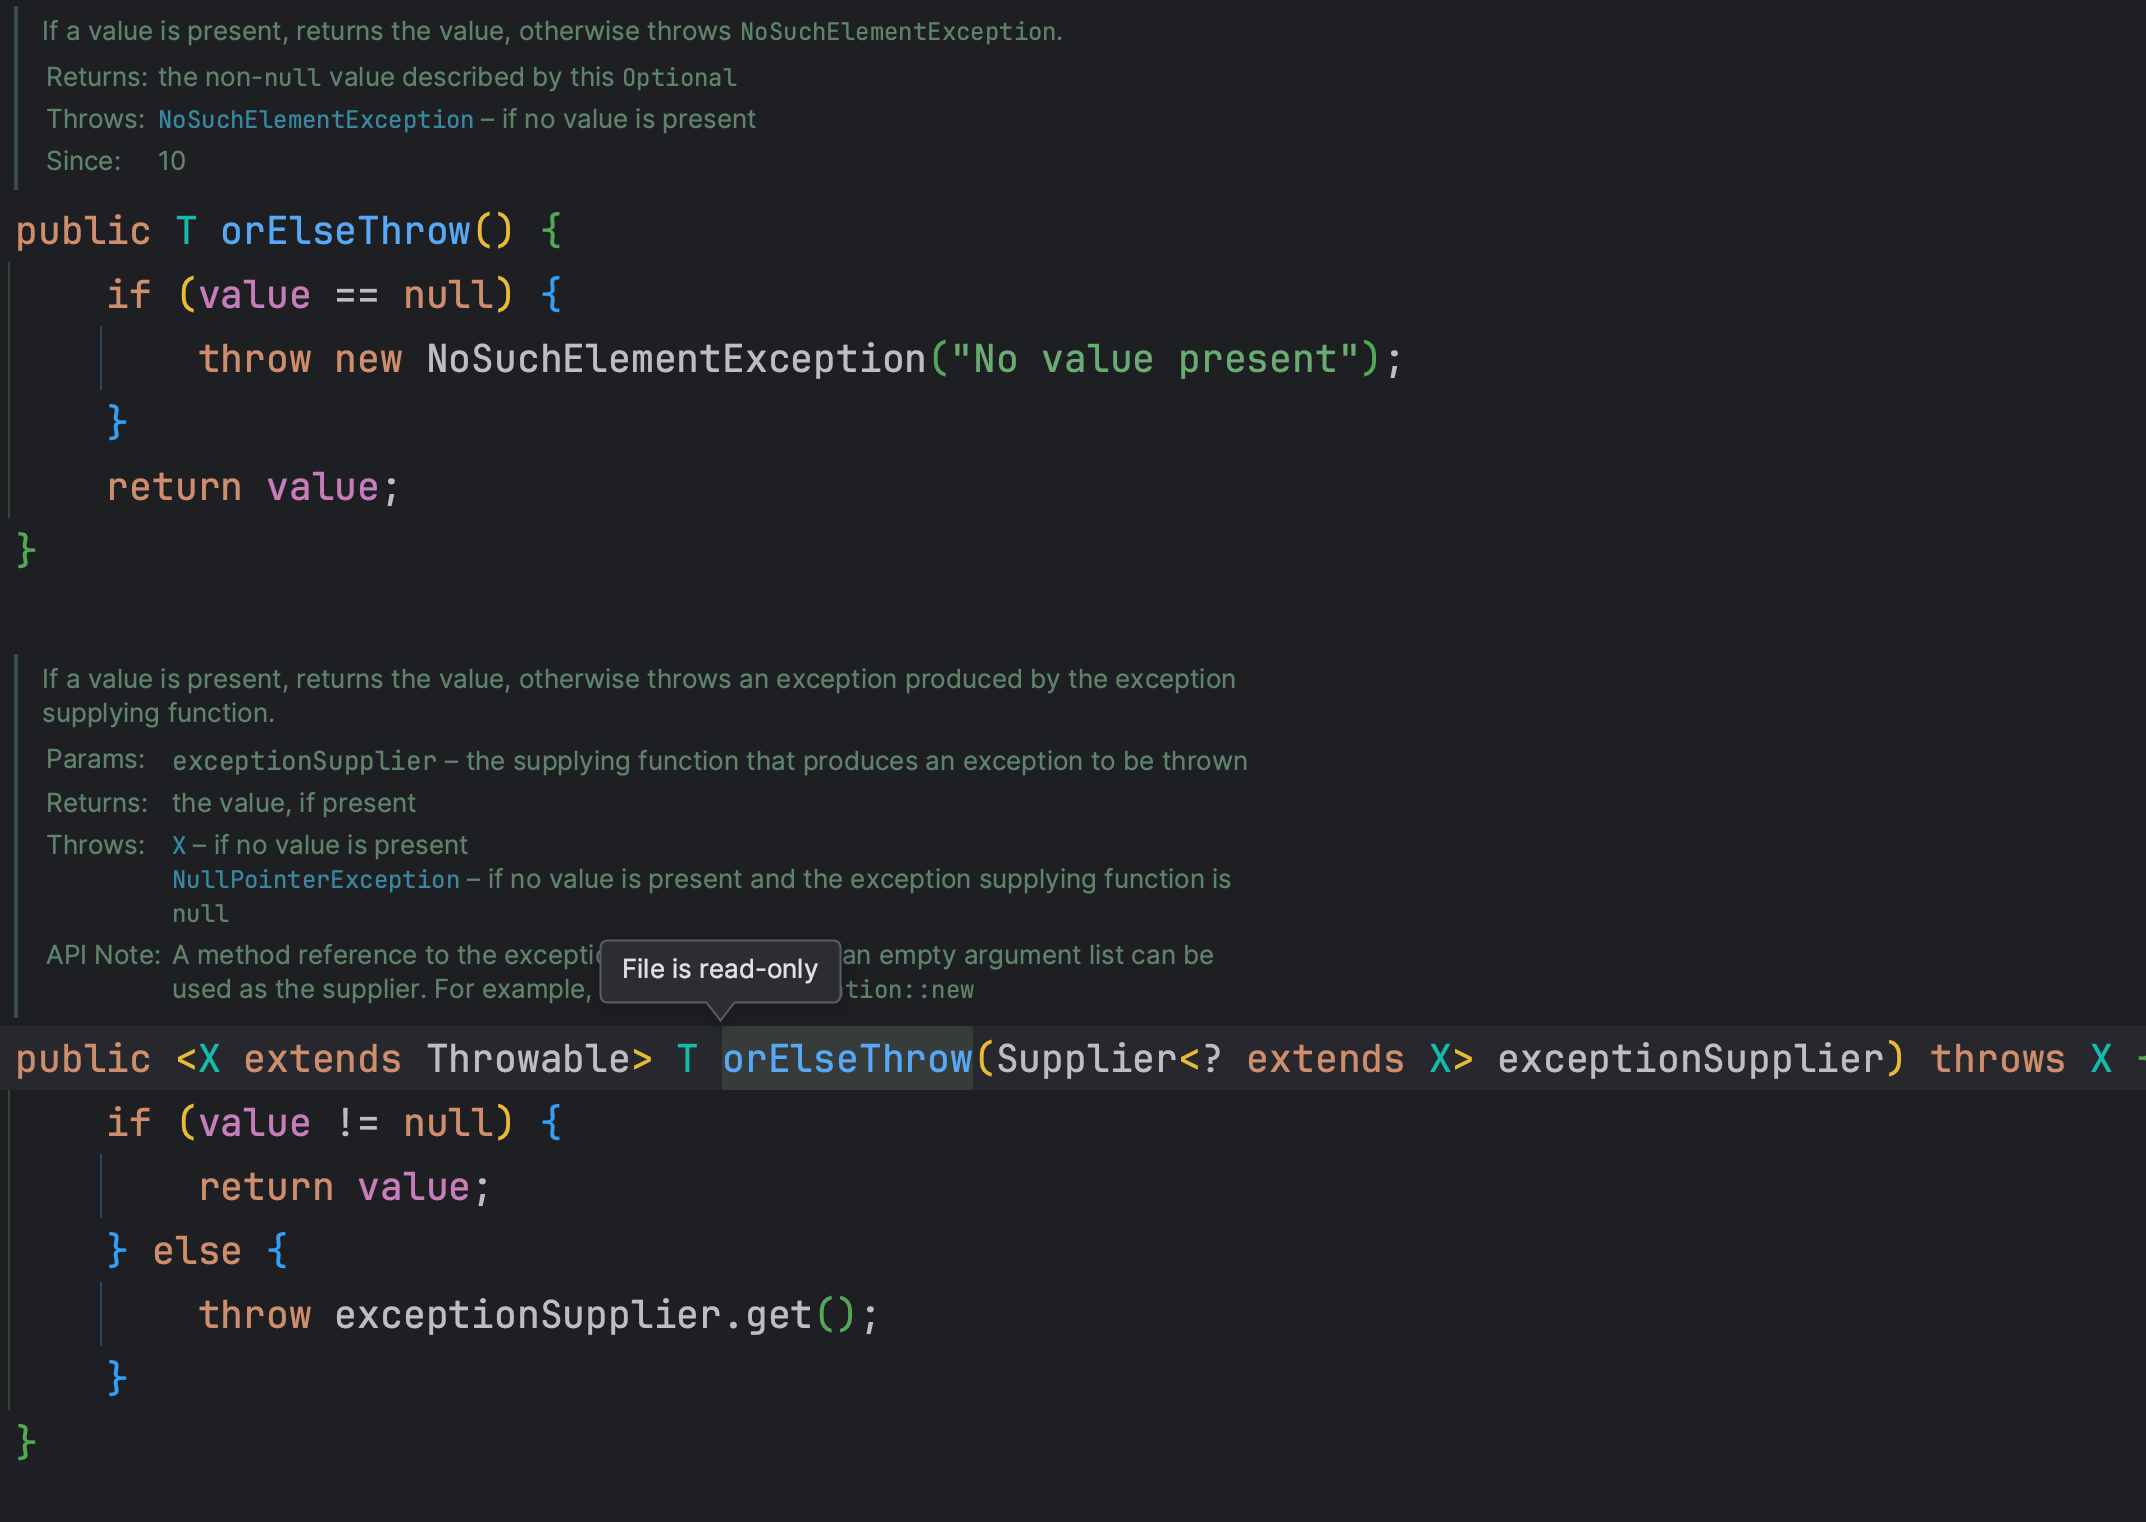
Task: Click the Throwable type bound
Action: (528, 1059)
